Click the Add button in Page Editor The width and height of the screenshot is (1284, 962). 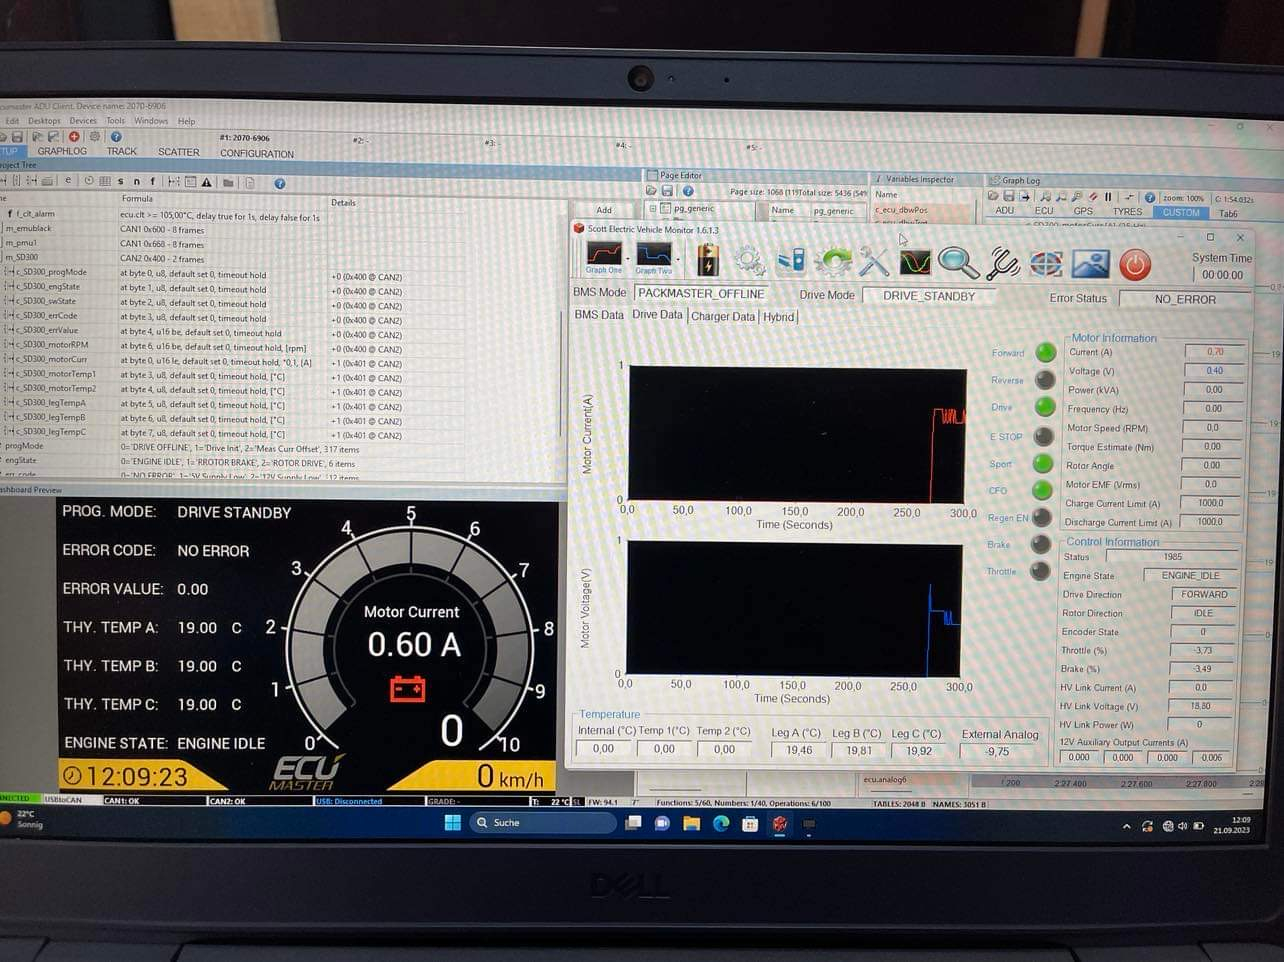click(x=604, y=210)
